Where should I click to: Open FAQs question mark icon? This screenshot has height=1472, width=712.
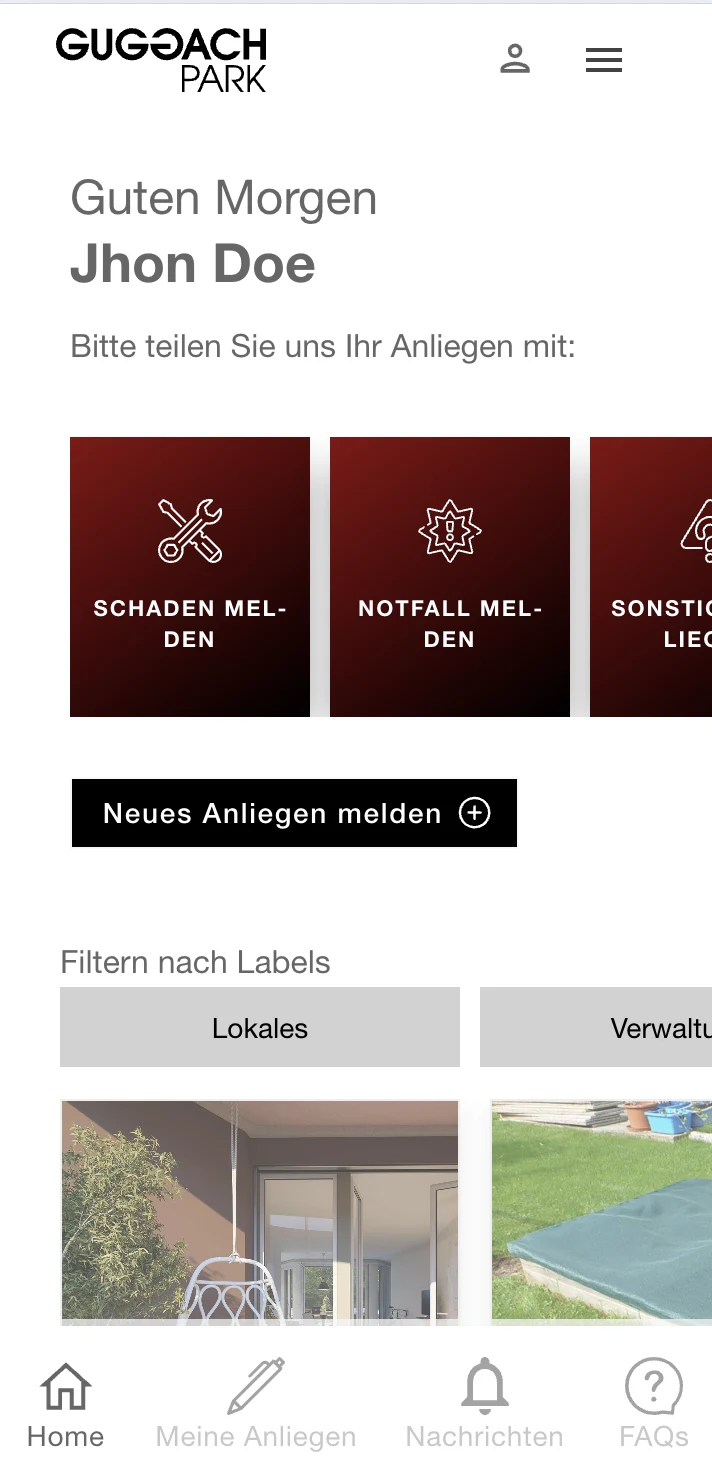(x=654, y=1387)
